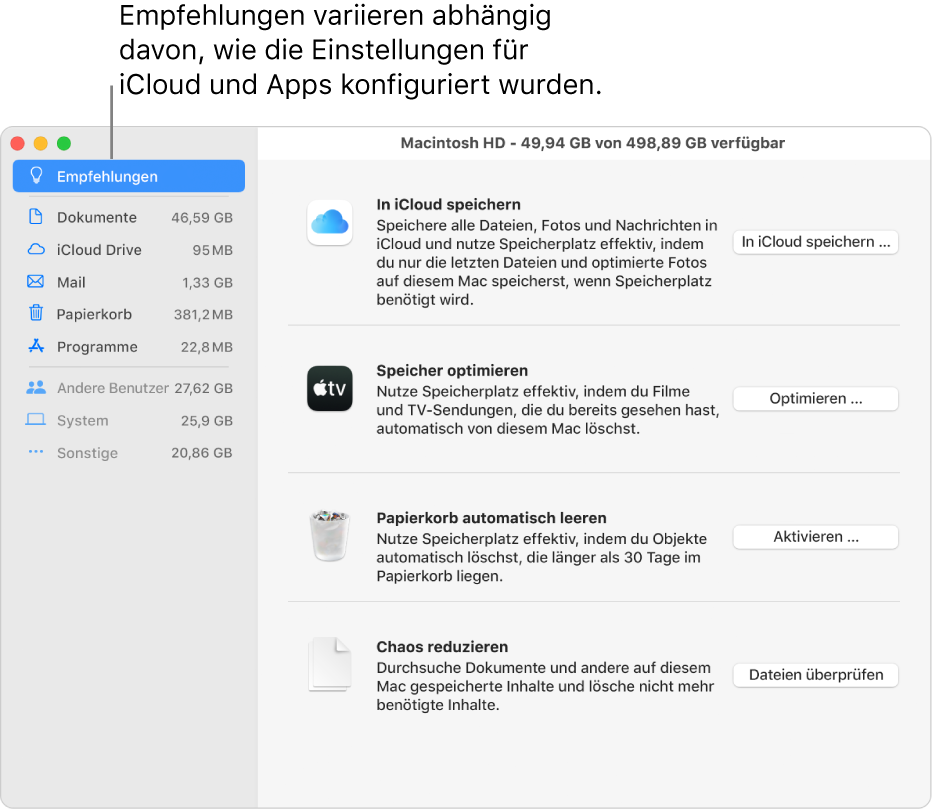
Task: Click the Andere Benutzer label
Action: coord(113,388)
